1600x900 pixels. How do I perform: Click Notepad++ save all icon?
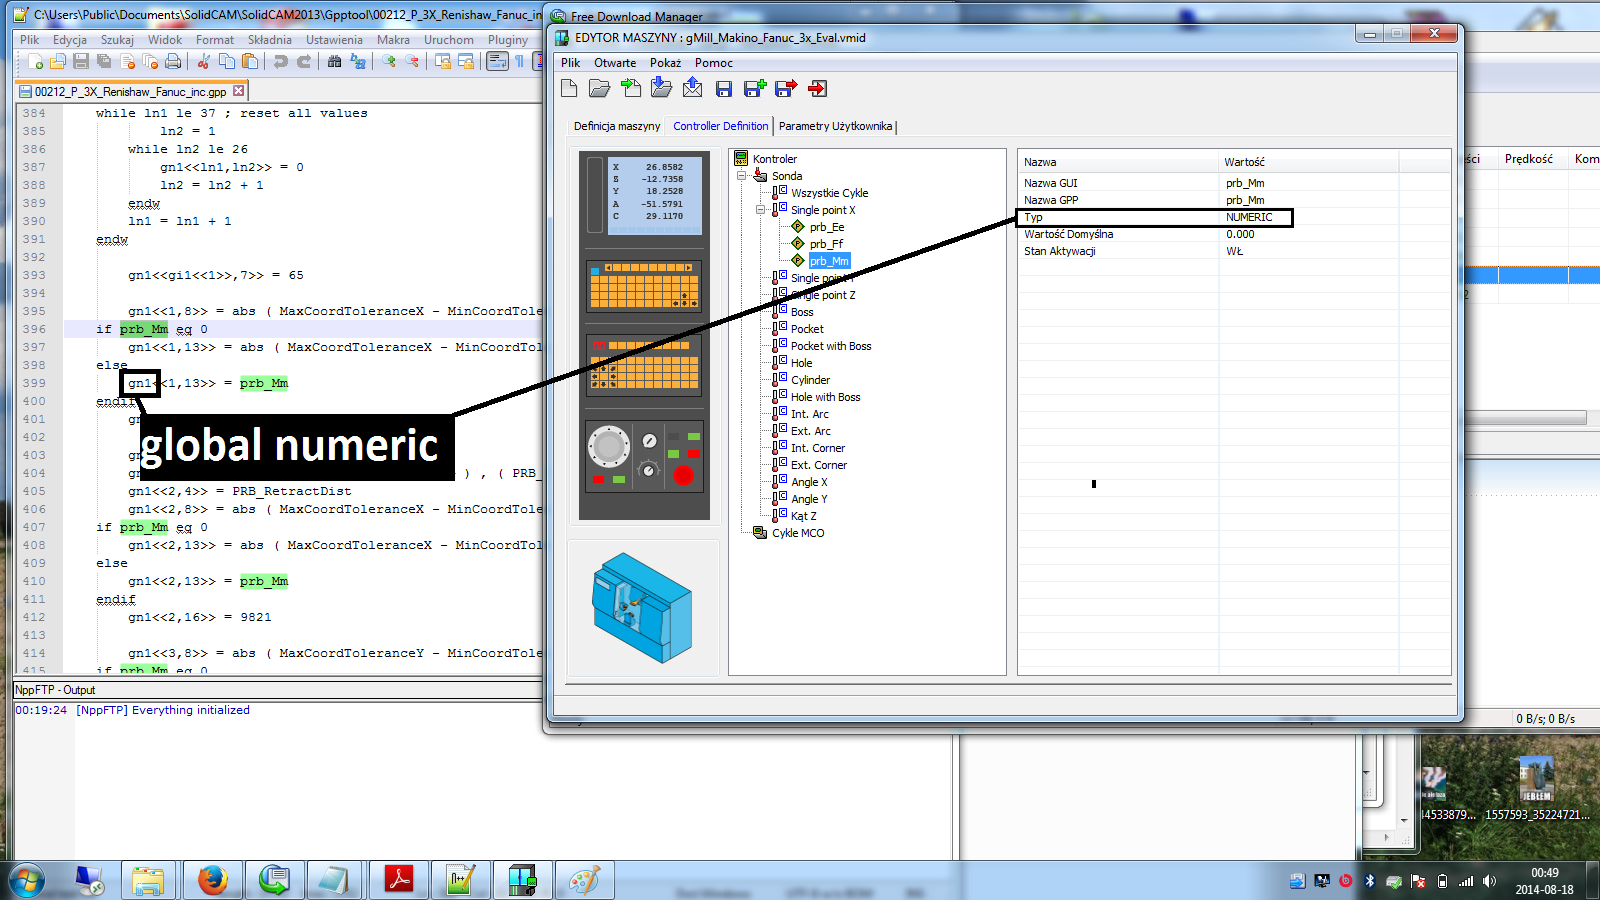pos(104,62)
